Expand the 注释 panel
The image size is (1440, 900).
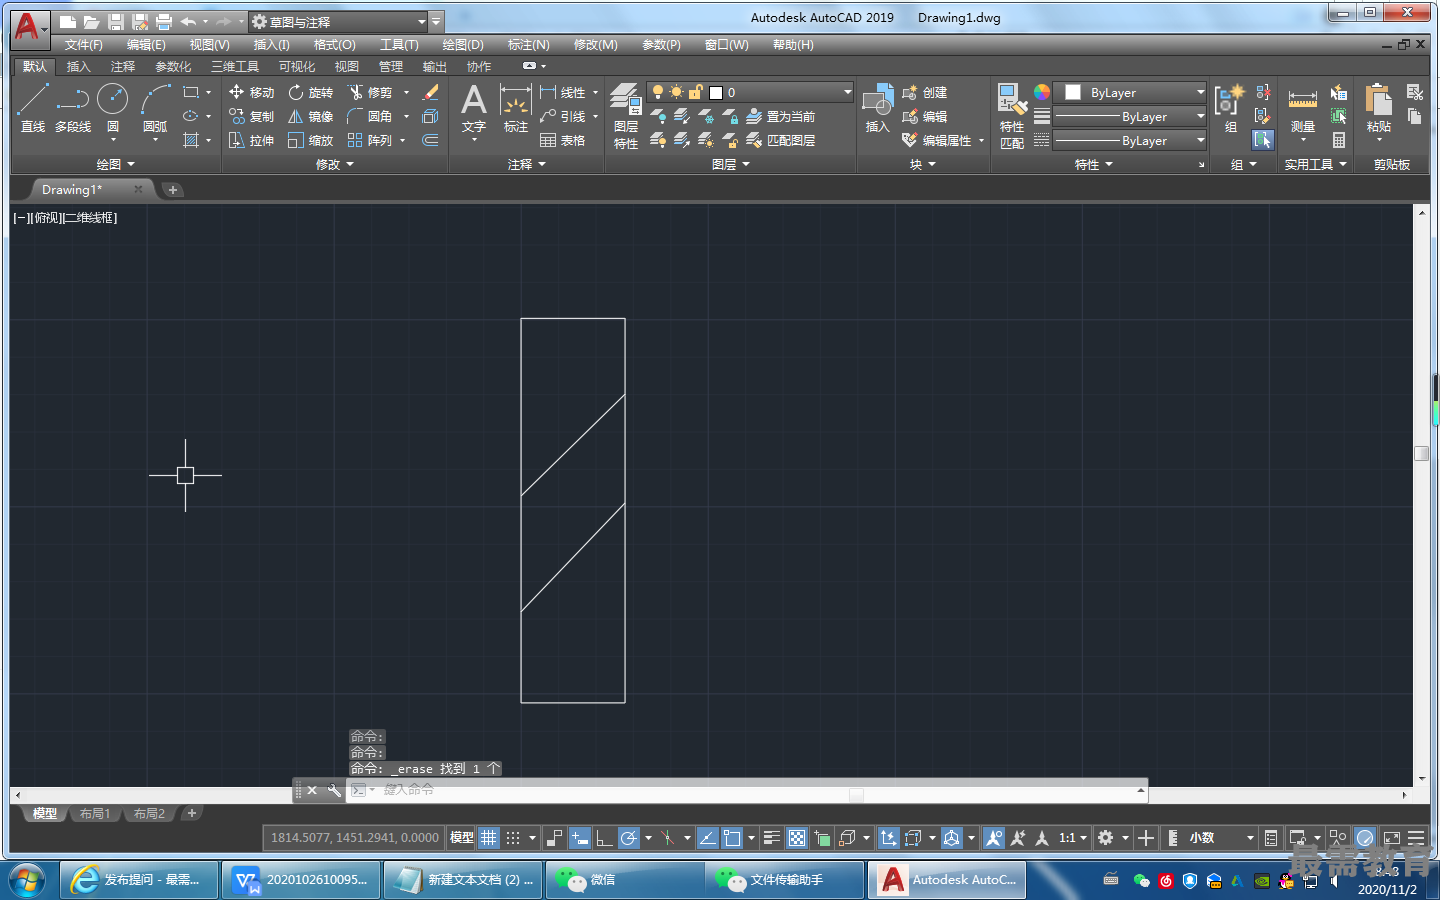[527, 164]
